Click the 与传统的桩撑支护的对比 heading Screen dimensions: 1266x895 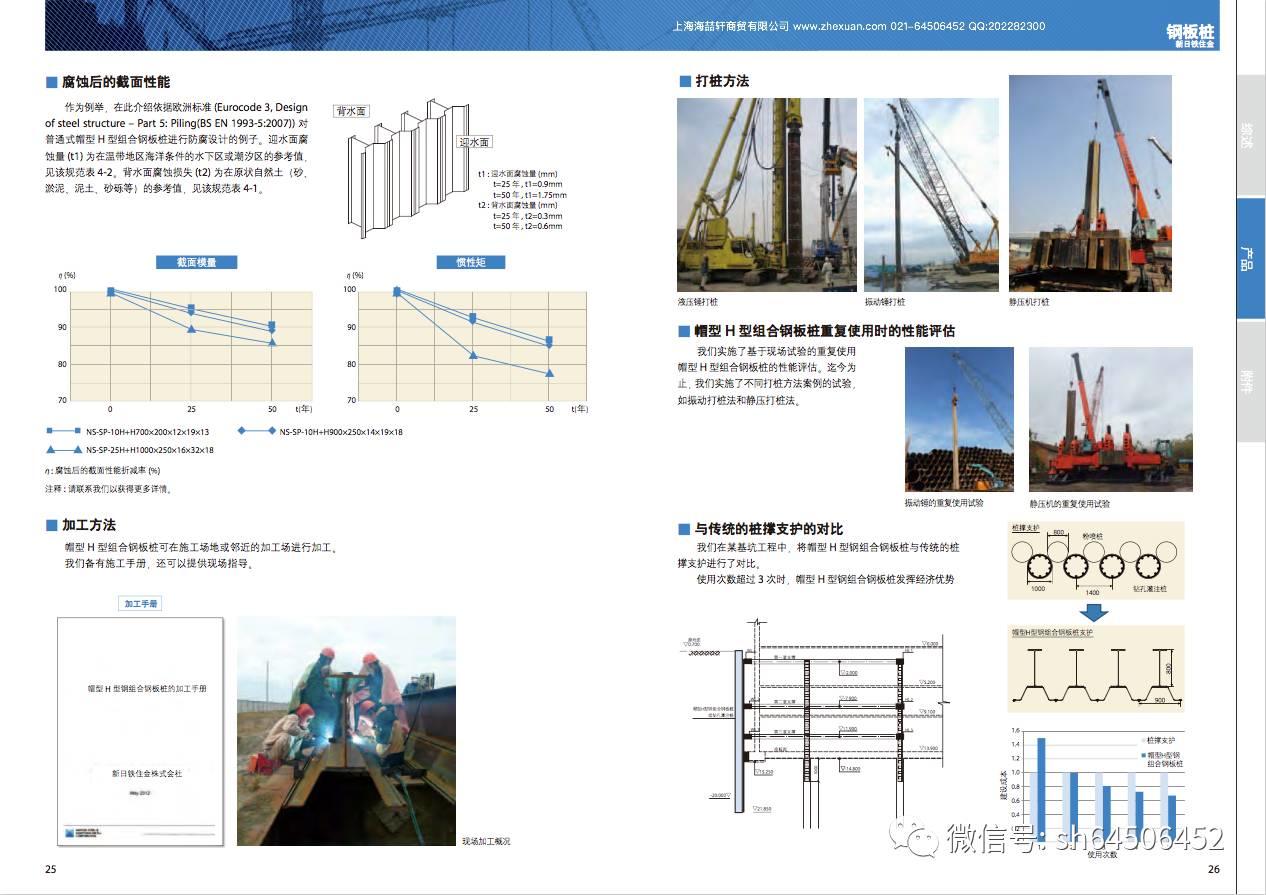click(769, 529)
